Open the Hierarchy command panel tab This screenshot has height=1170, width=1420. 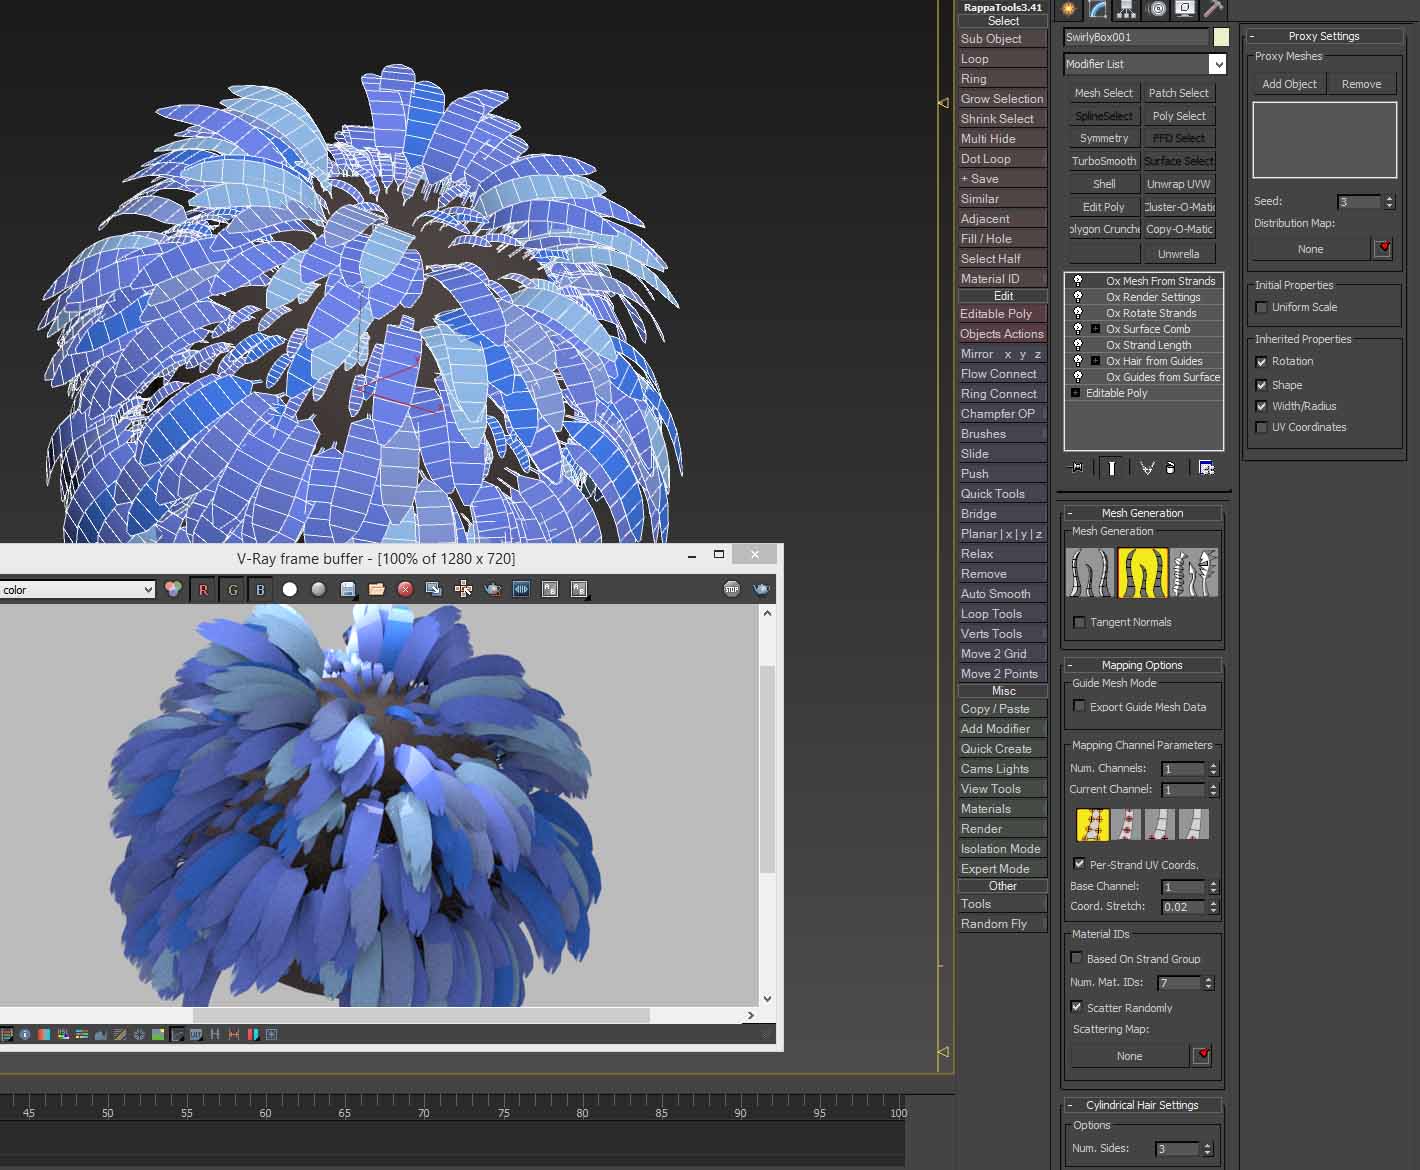click(1127, 10)
